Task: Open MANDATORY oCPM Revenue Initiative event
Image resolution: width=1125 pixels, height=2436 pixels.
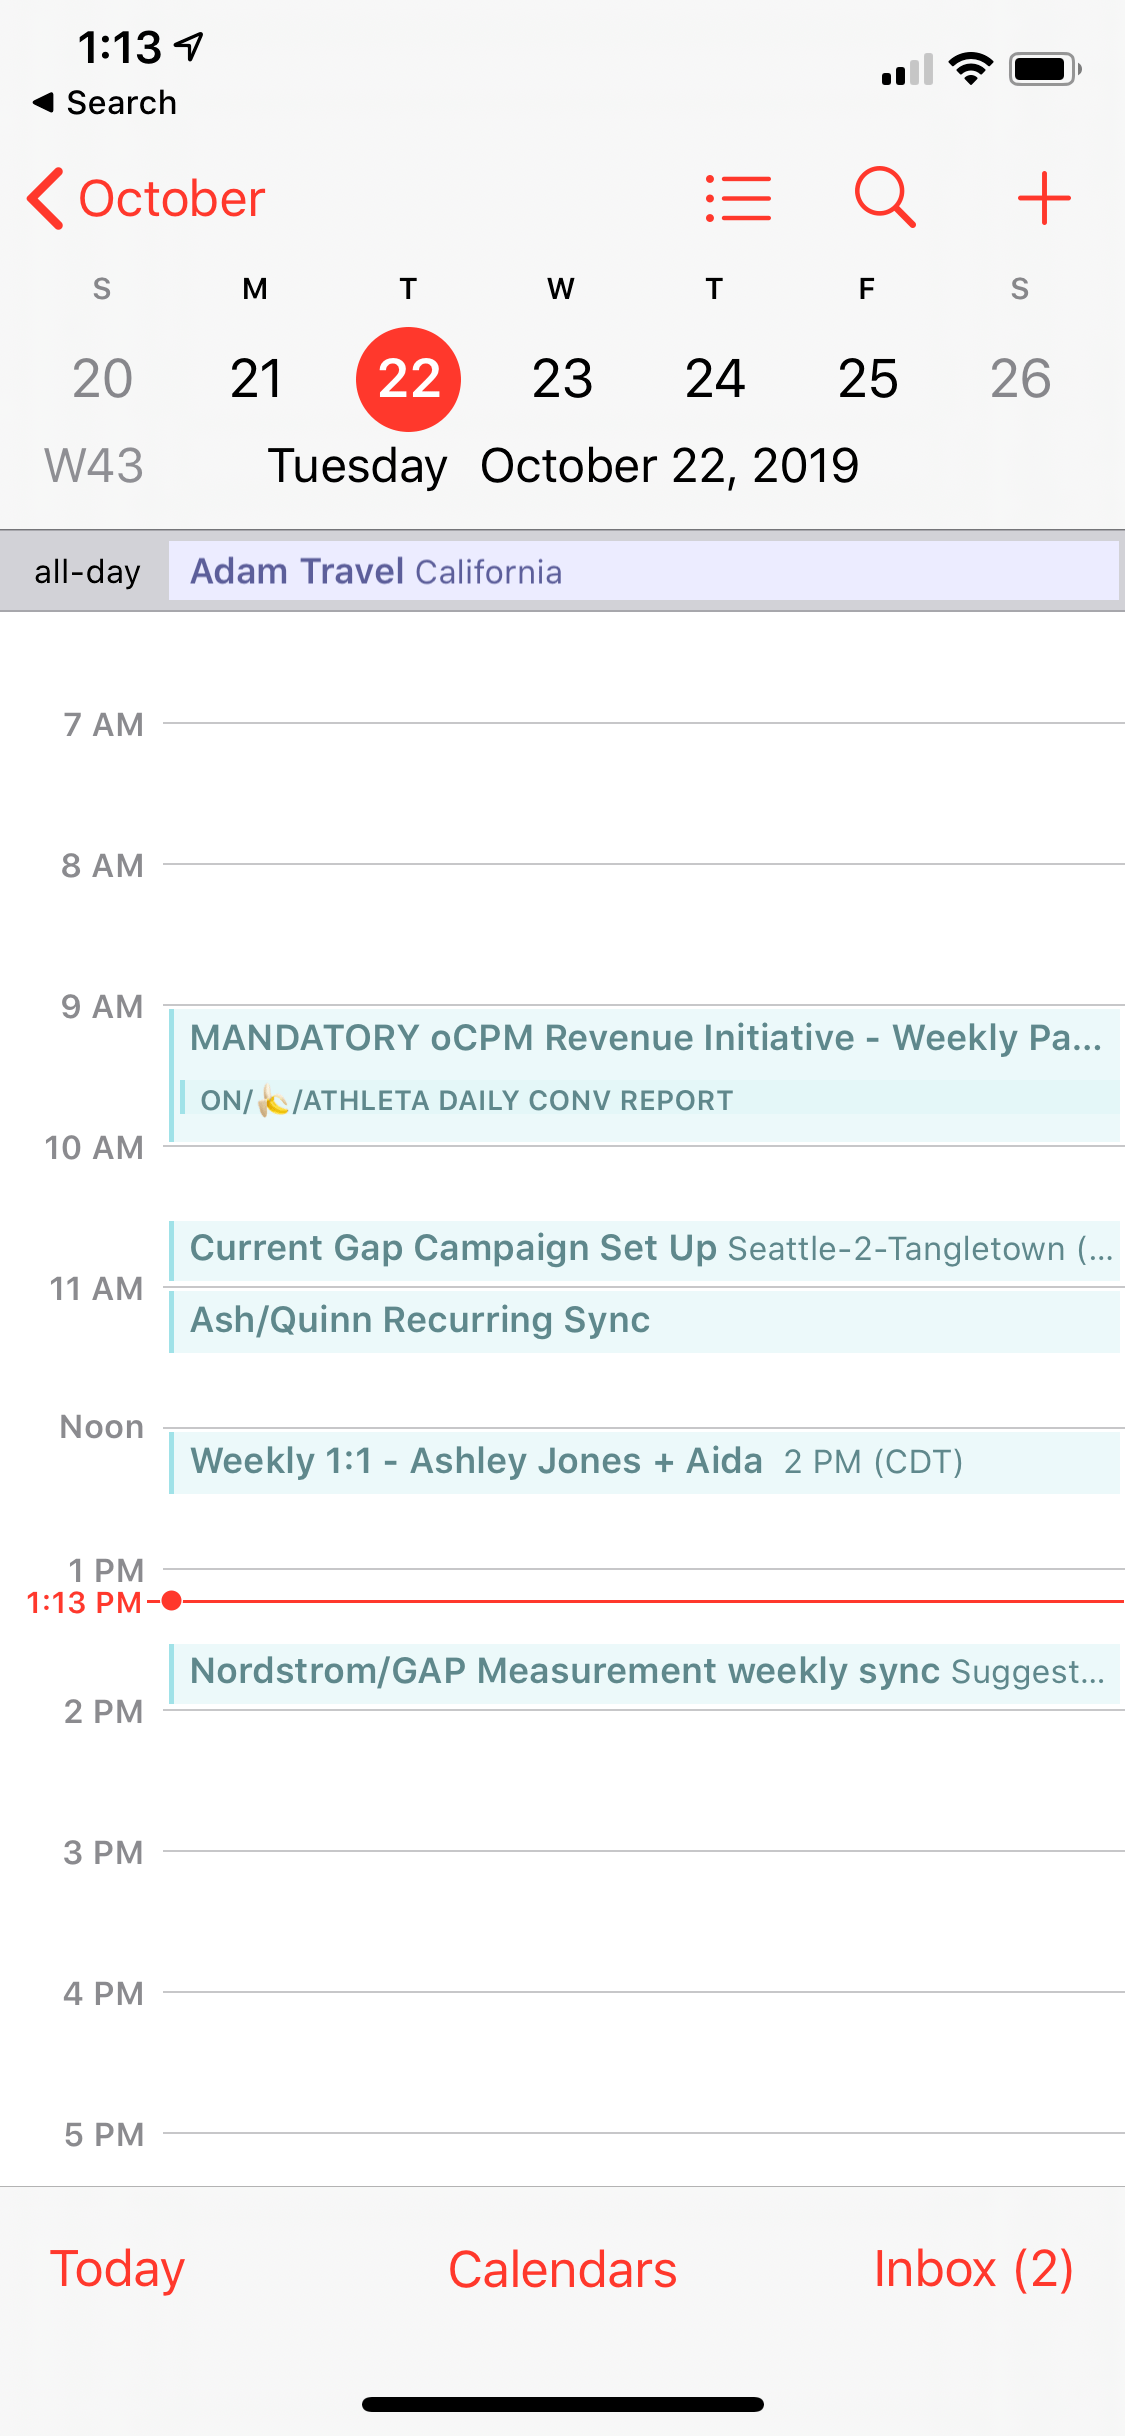Action: (645, 1038)
